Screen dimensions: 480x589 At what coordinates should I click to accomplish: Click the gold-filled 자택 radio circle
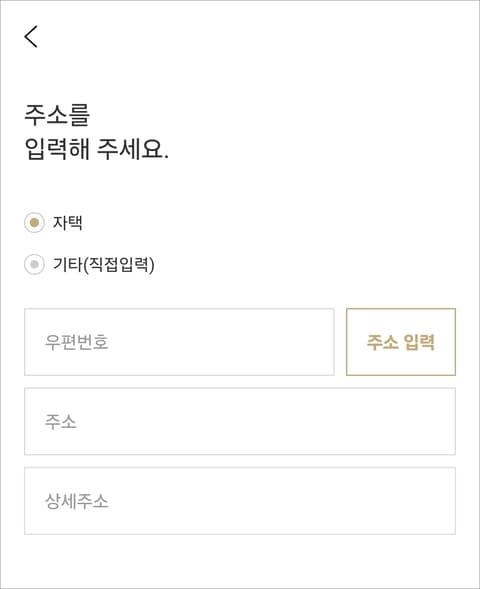point(34,223)
